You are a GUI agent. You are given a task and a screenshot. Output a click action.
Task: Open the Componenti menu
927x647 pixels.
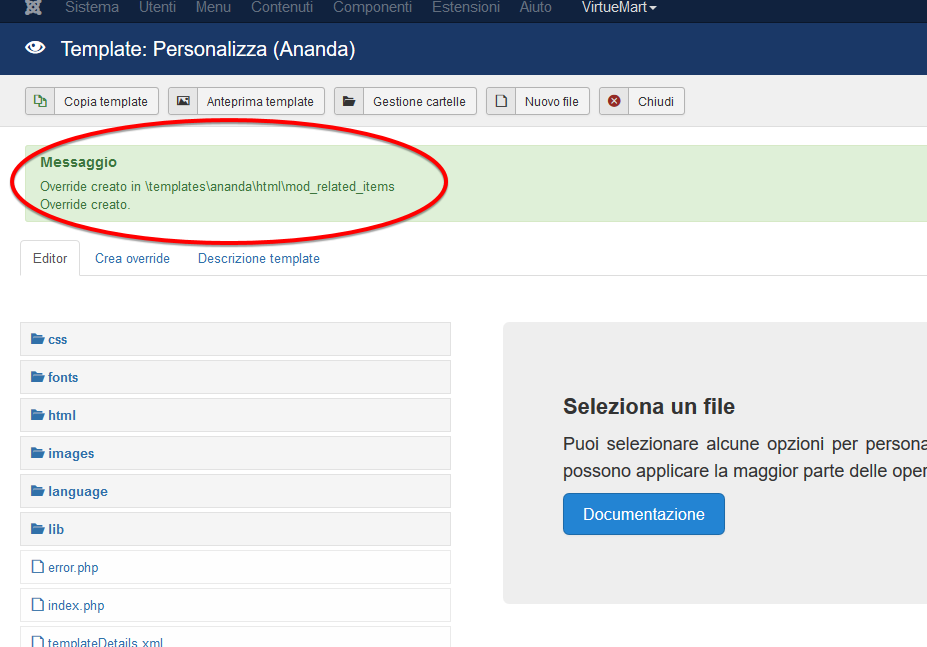click(372, 7)
